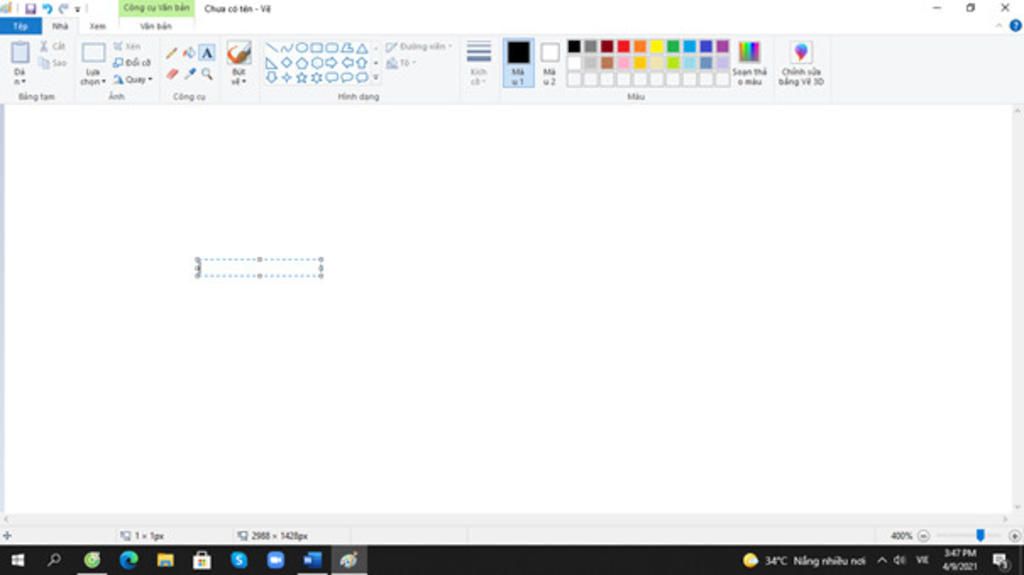Open the Quick Access Toolbar customize arrow
The height and width of the screenshot is (575, 1024).
click(77, 9)
